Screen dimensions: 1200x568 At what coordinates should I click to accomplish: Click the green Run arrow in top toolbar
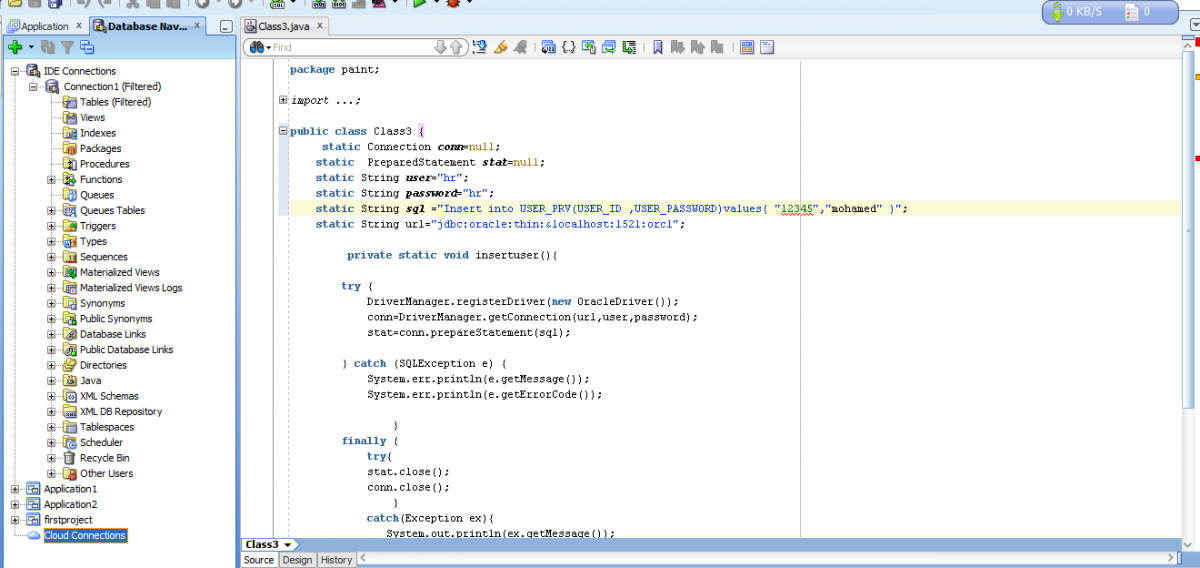[420, 3]
